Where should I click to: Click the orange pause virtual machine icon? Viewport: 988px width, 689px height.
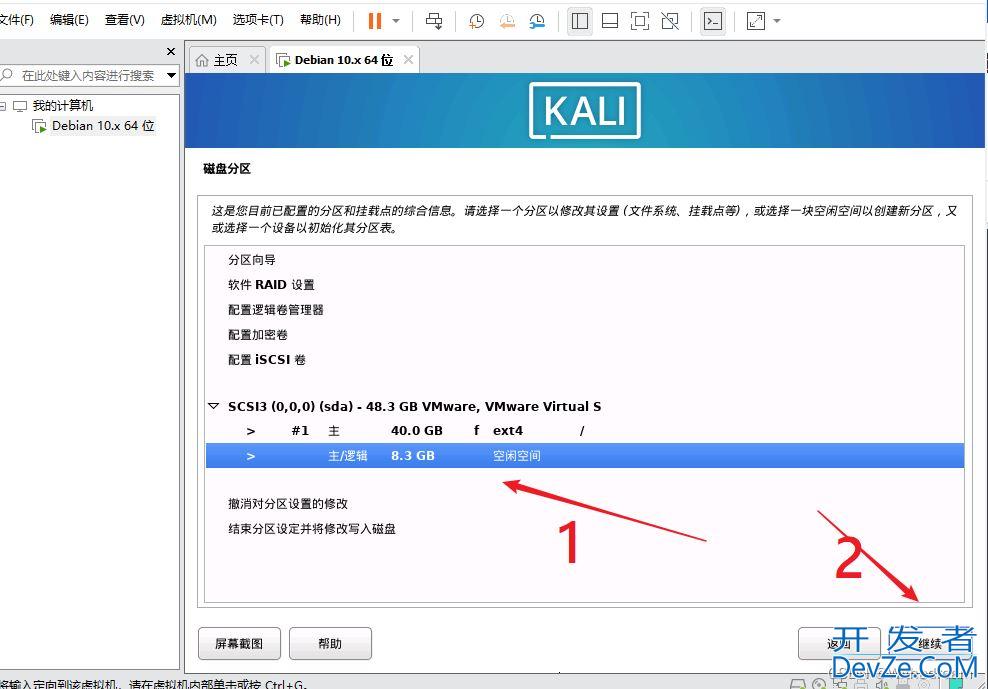pyautogui.click(x=375, y=21)
